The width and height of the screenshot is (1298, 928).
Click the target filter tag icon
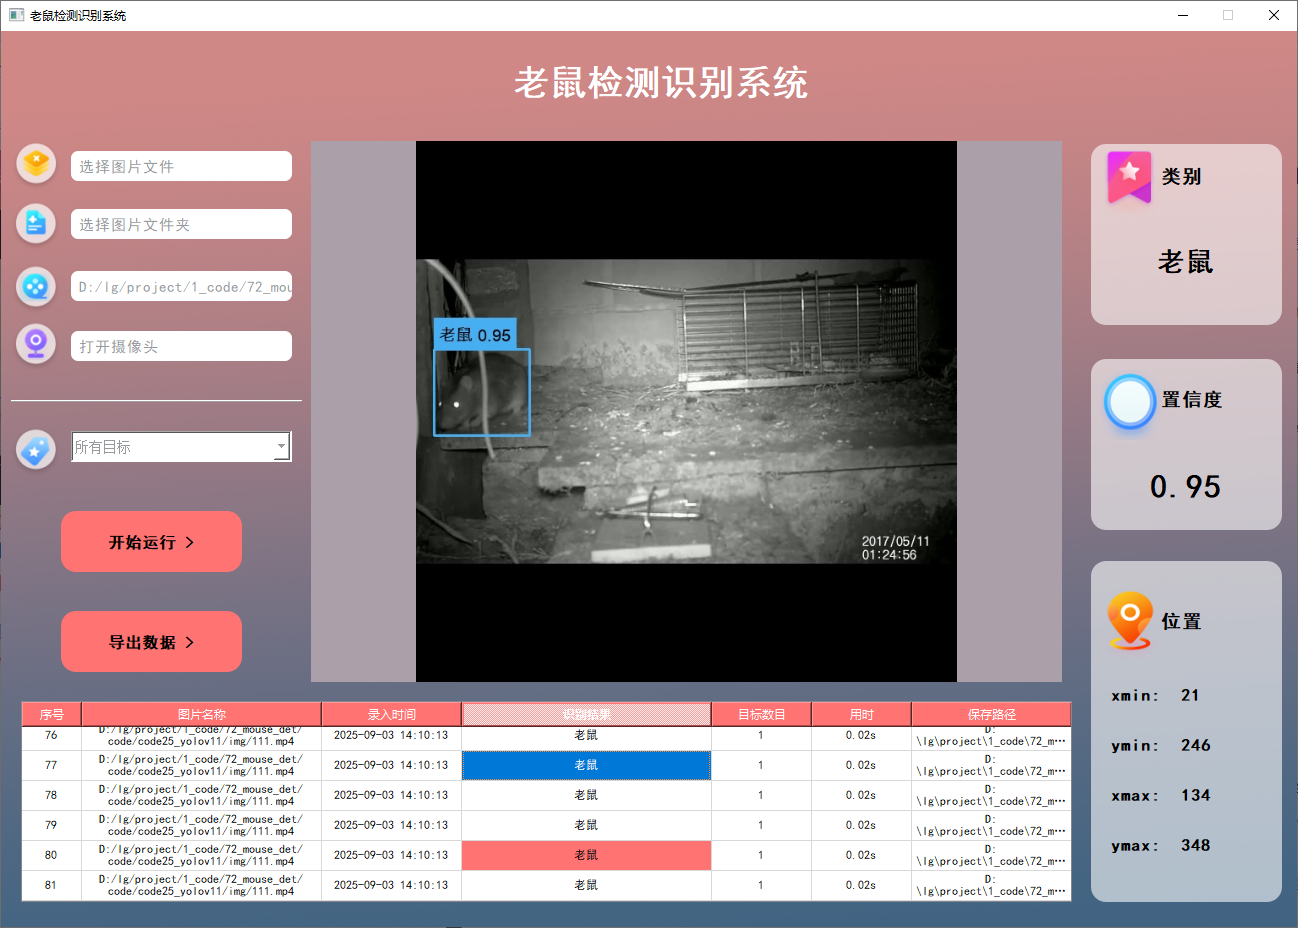tap(37, 450)
